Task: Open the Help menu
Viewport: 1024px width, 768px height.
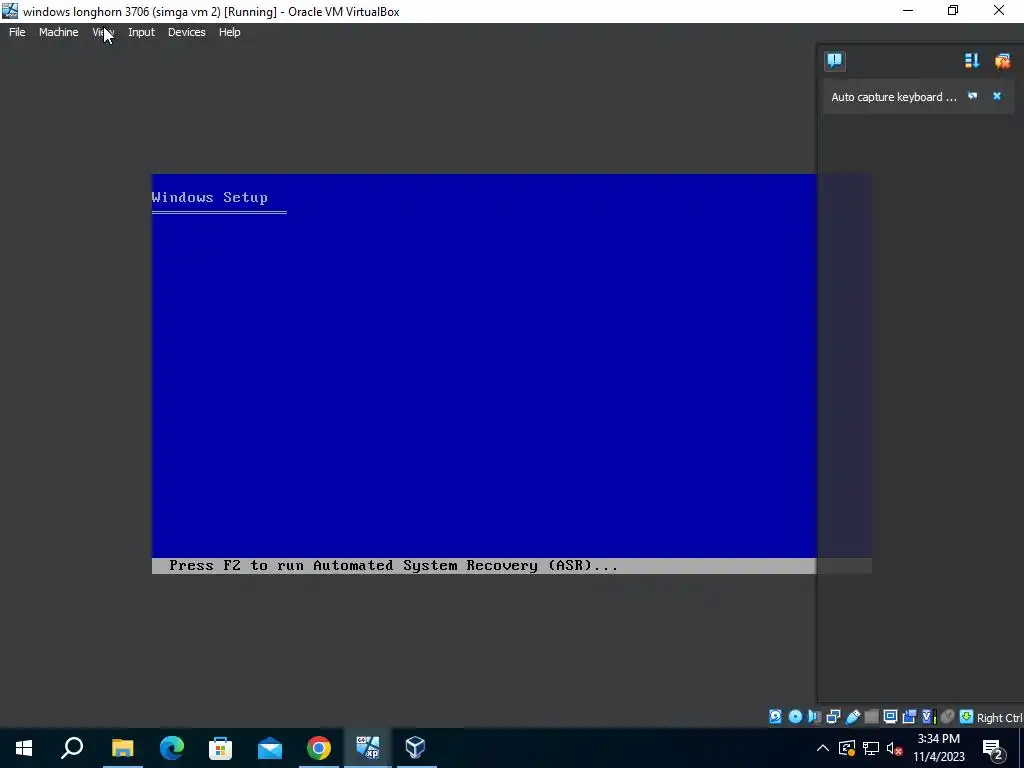Action: pyautogui.click(x=229, y=32)
